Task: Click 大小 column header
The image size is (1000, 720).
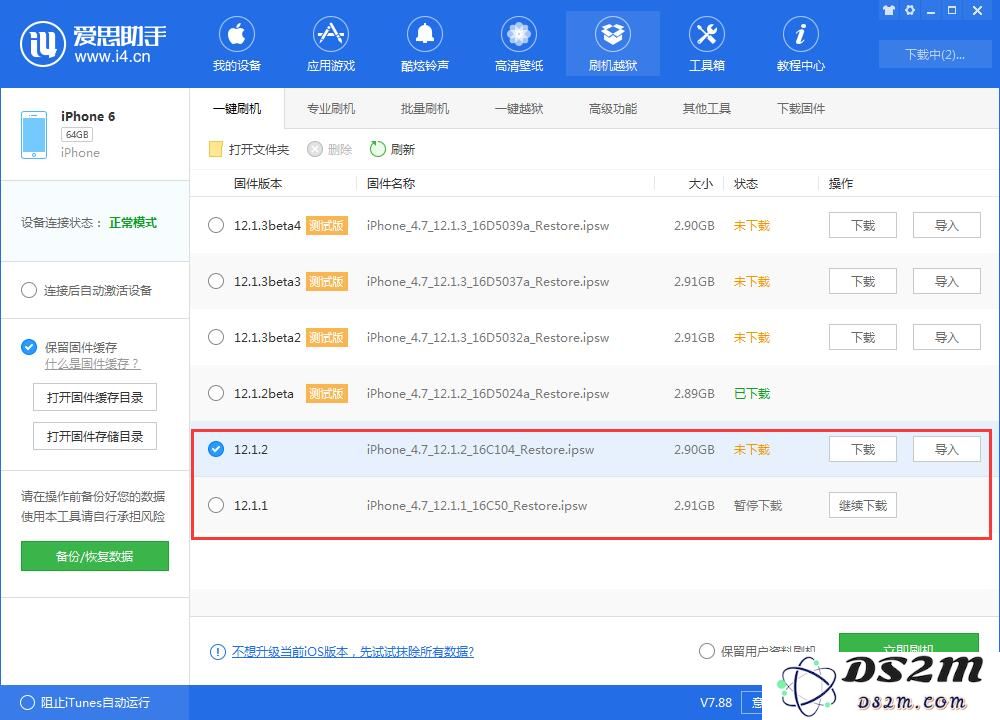Action: 700,184
